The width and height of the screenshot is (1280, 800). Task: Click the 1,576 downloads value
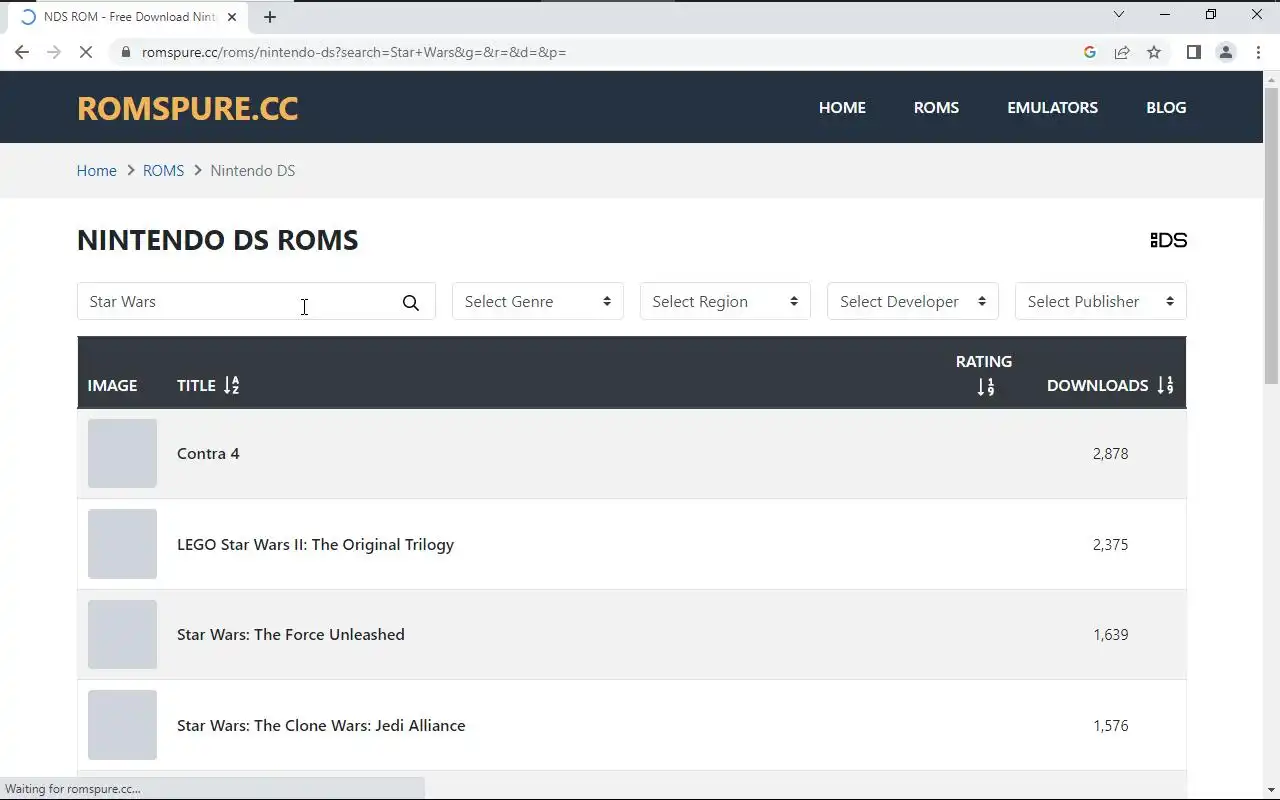[1110, 725]
